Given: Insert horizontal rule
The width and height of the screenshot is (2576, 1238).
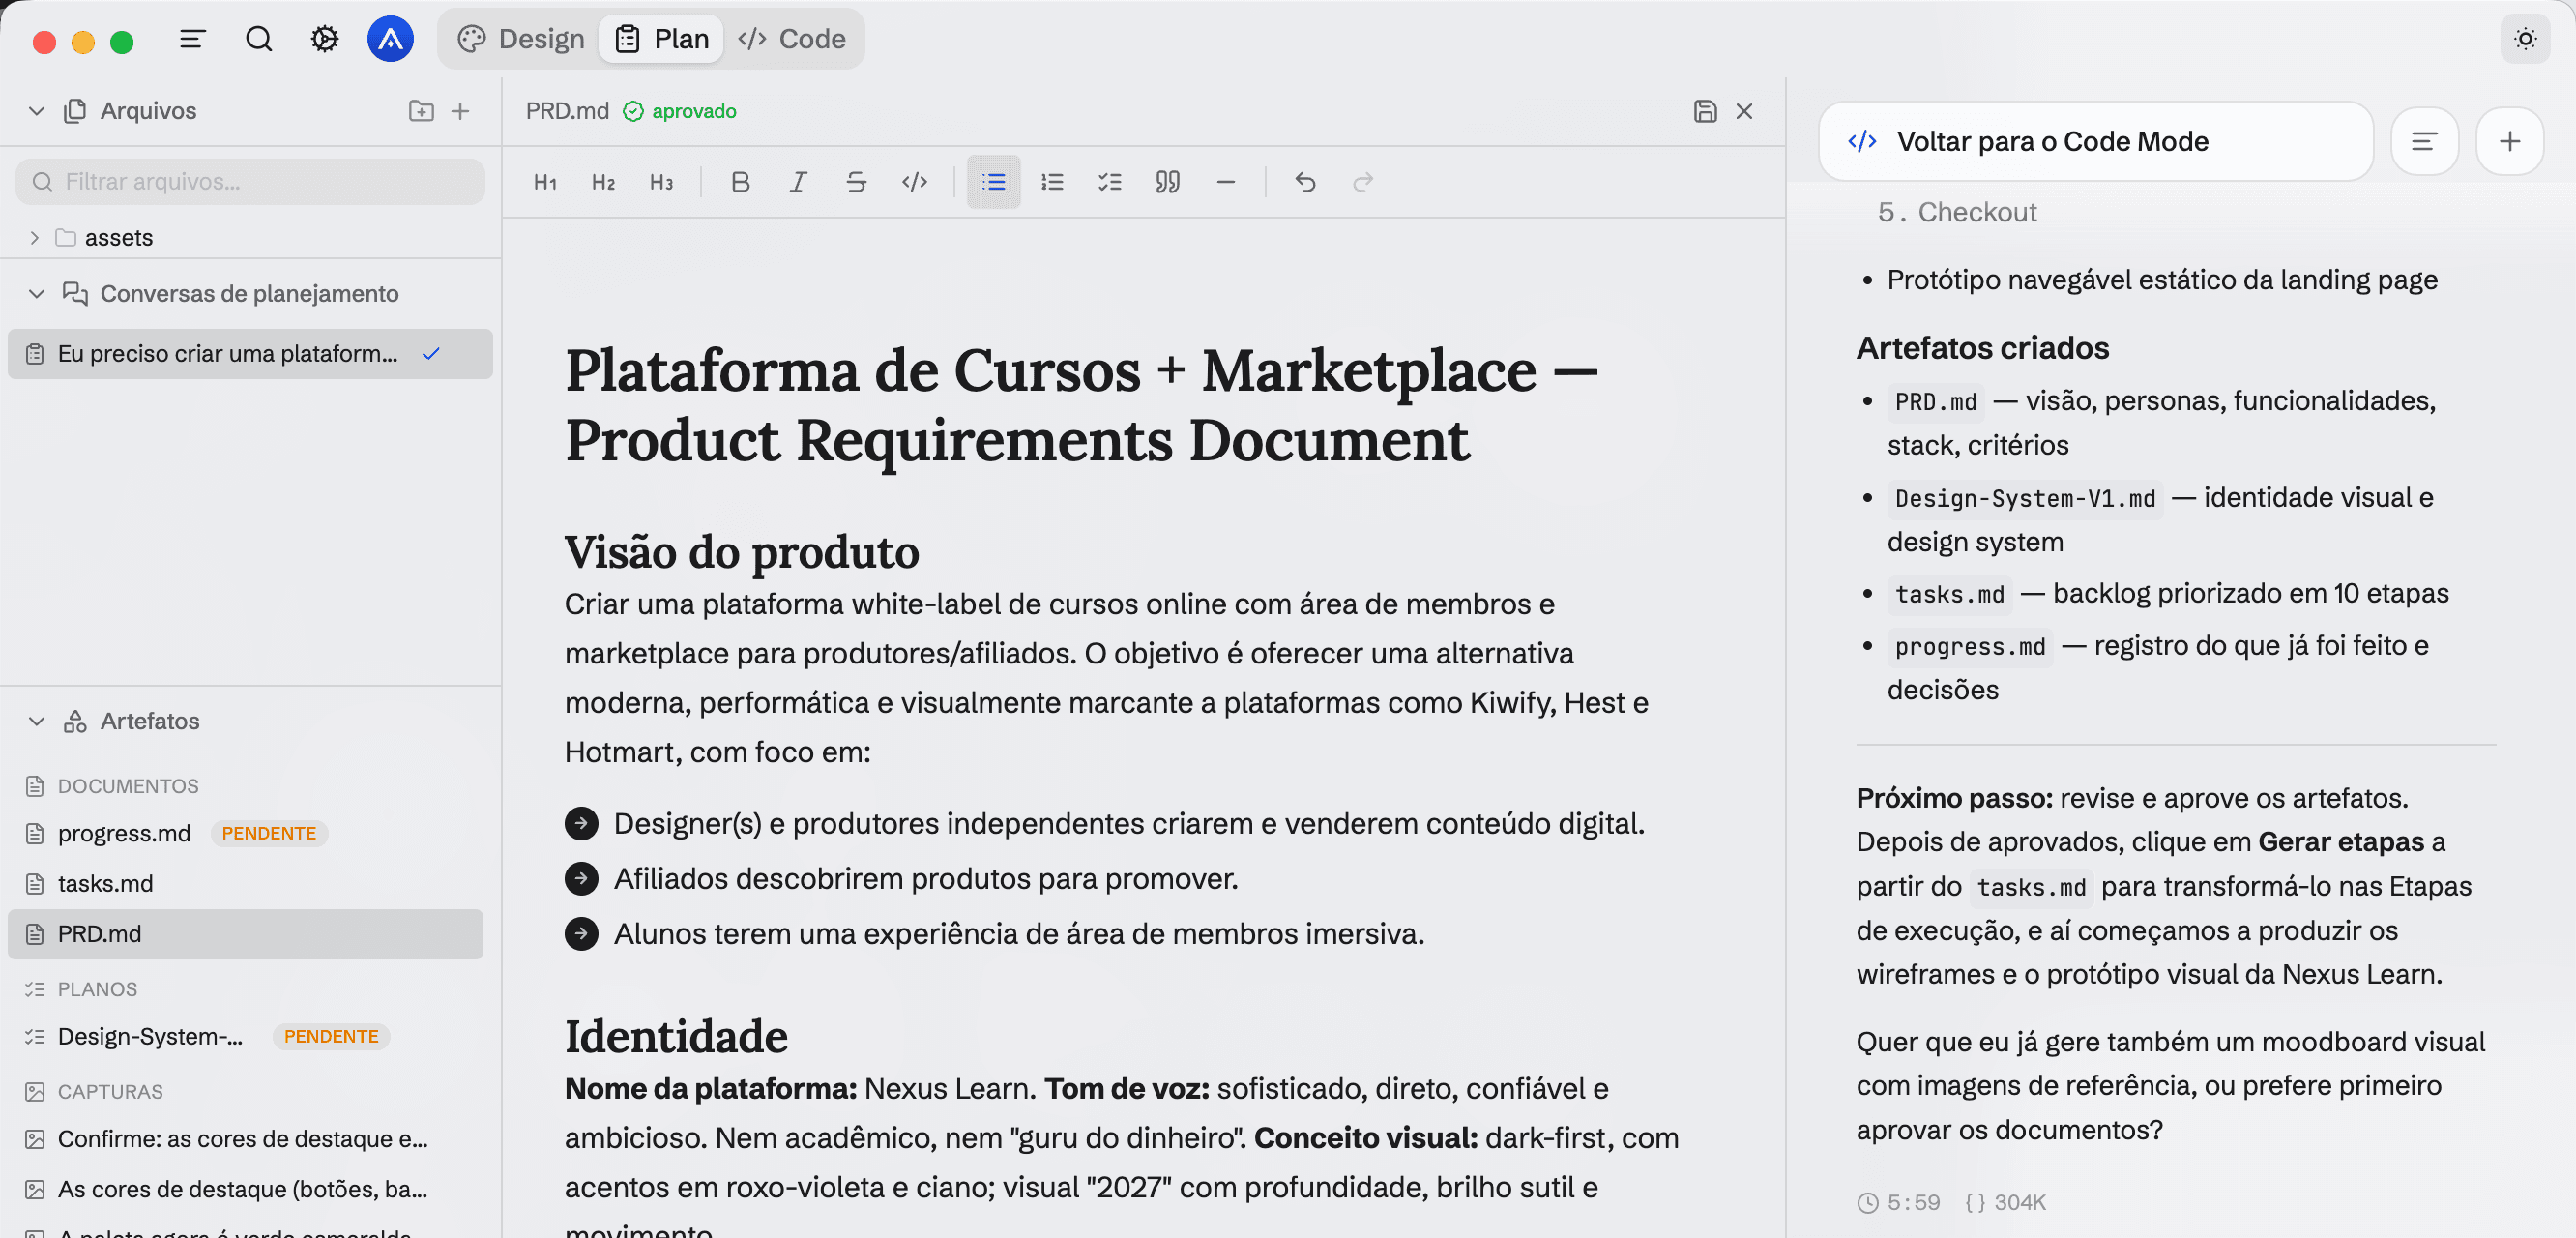Looking at the screenshot, I should 1226,182.
